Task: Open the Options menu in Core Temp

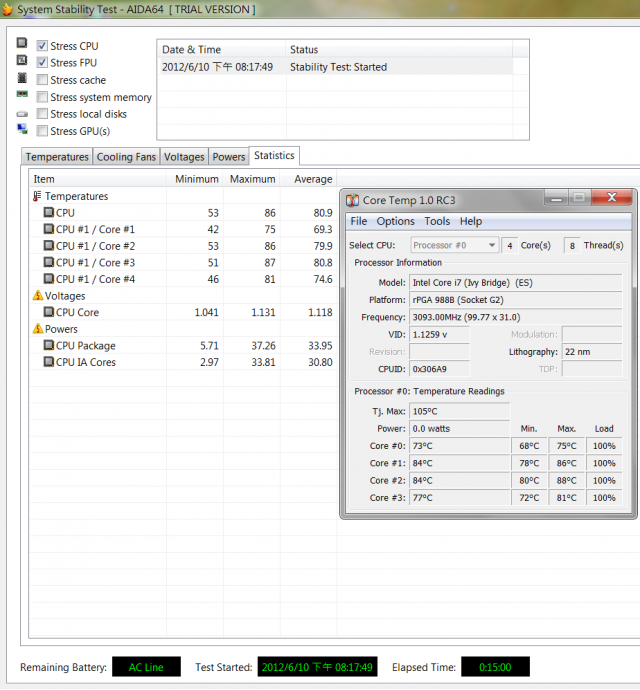Action: coord(395,221)
